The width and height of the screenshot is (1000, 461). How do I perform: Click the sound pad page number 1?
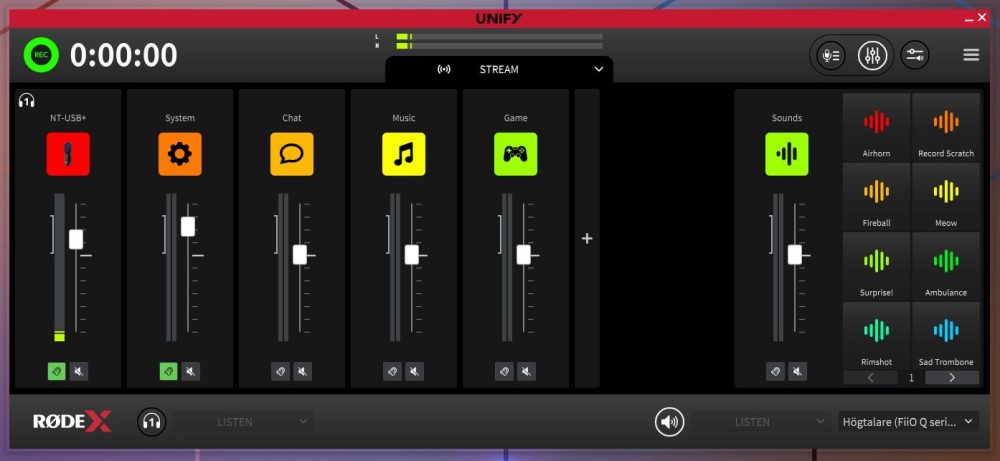[x=911, y=377]
